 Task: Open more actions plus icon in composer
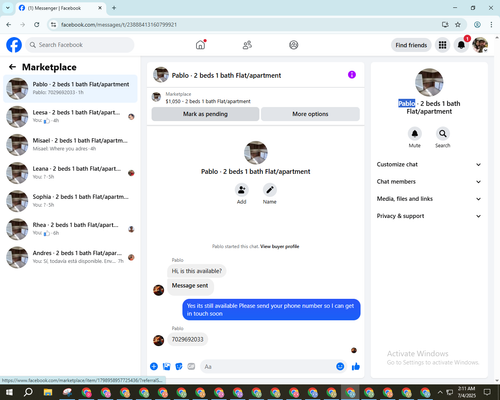tap(154, 367)
